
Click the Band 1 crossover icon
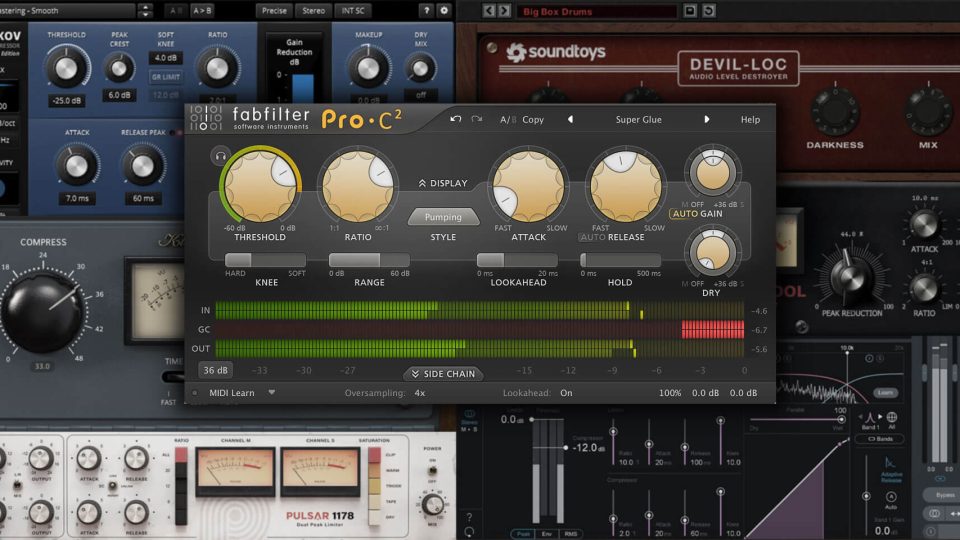(x=870, y=418)
